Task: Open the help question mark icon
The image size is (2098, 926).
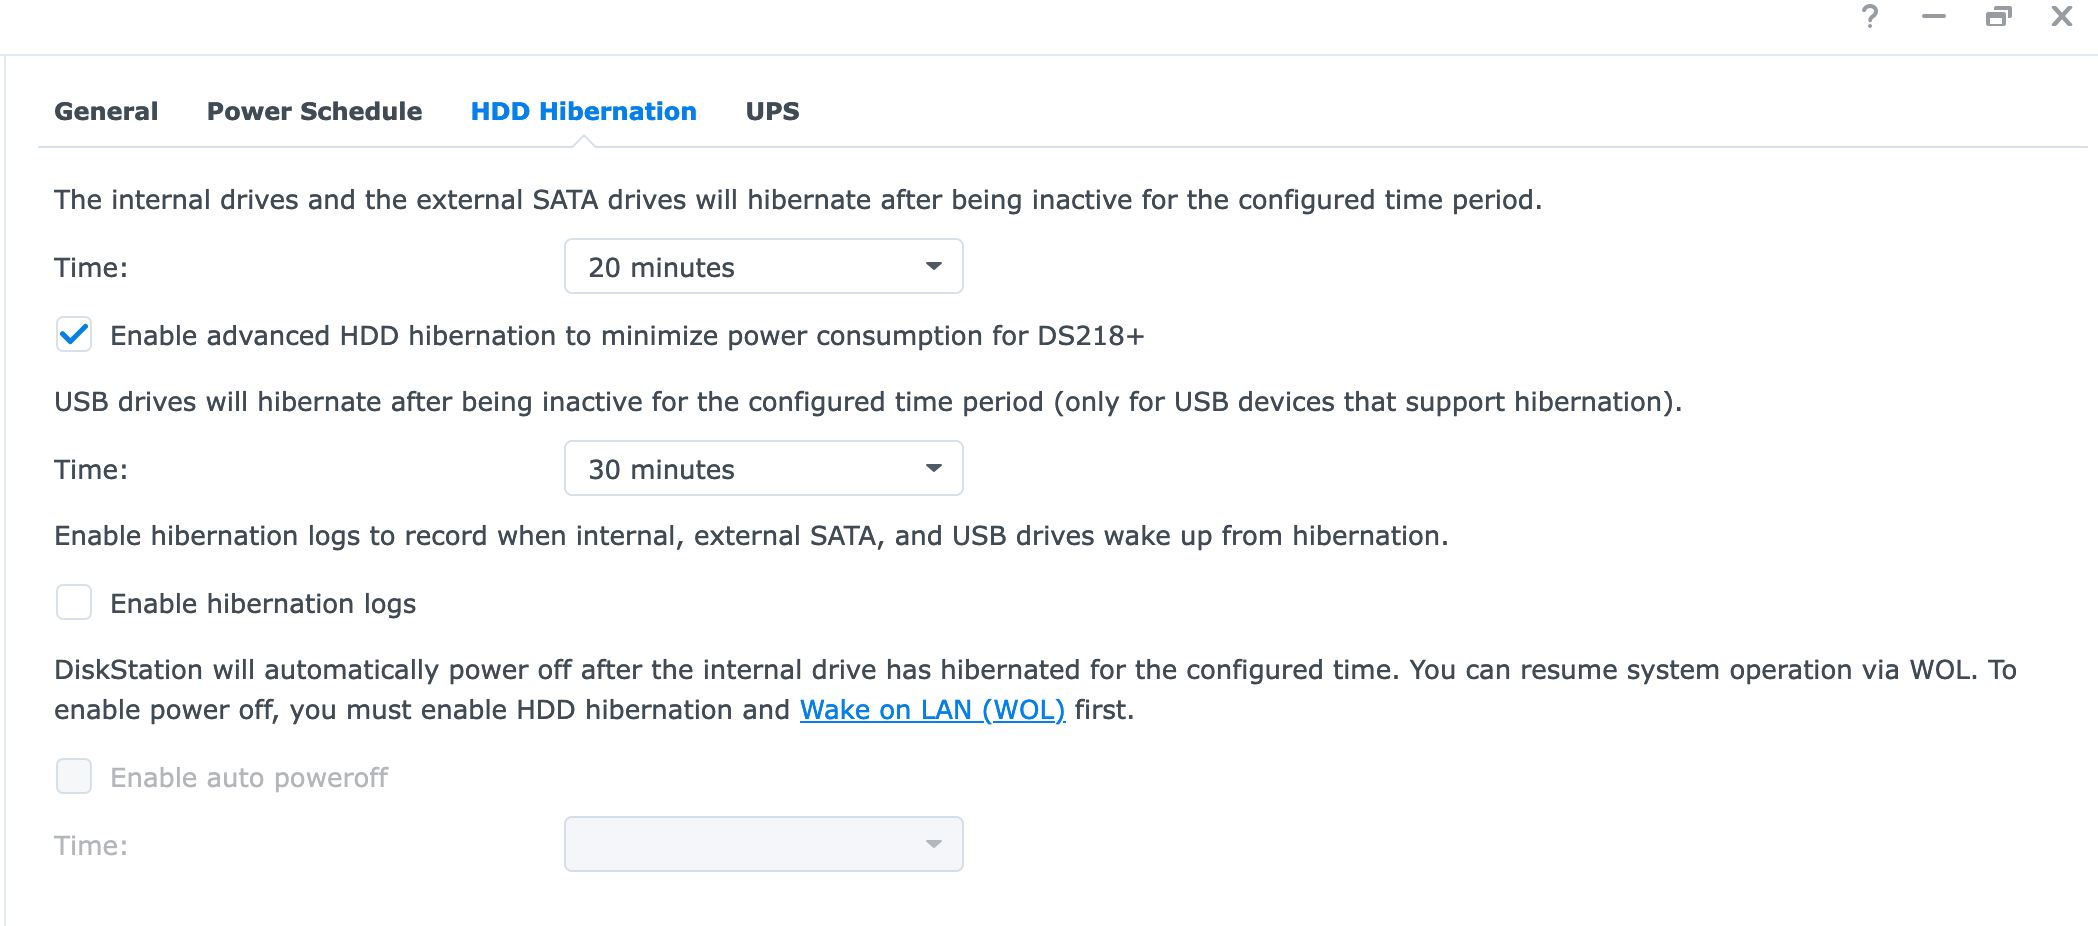Action: (x=1870, y=17)
